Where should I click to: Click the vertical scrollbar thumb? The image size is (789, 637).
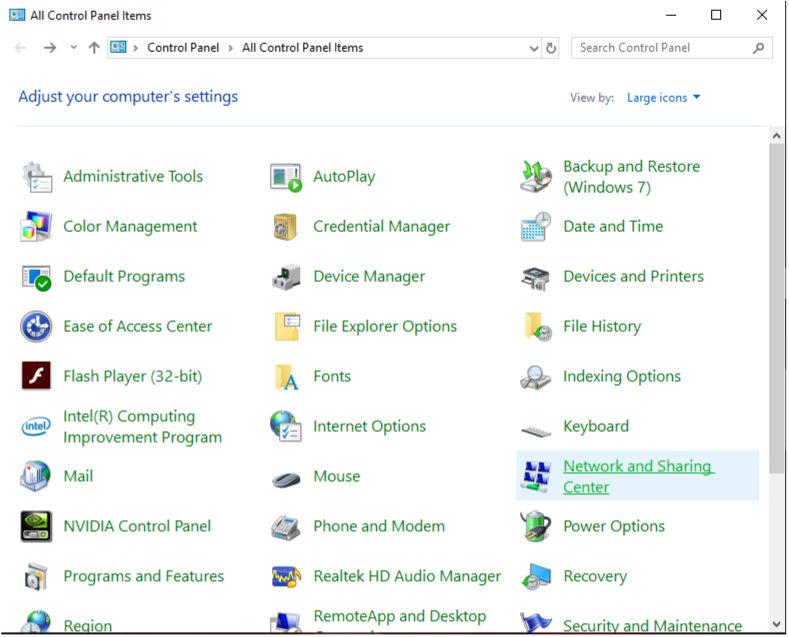click(777, 308)
